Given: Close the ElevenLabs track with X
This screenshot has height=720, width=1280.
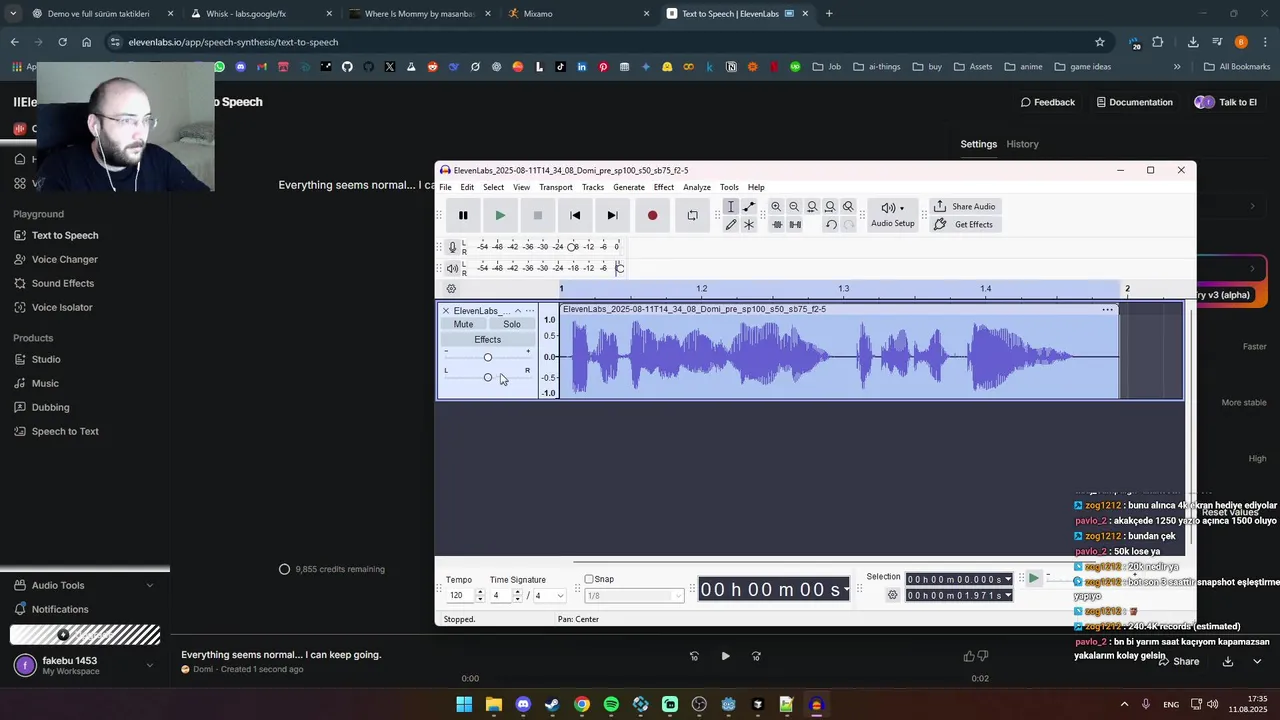Looking at the screenshot, I should pos(446,311).
